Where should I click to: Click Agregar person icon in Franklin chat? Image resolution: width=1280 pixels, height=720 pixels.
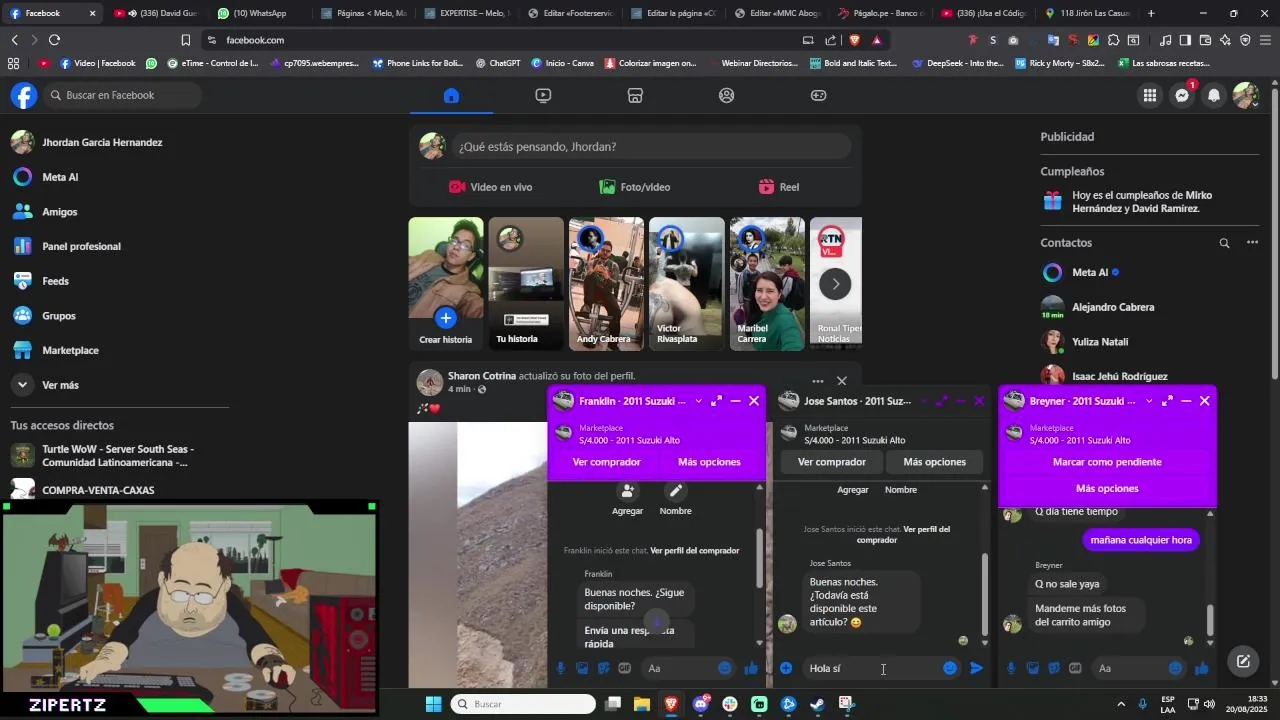coord(628,491)
